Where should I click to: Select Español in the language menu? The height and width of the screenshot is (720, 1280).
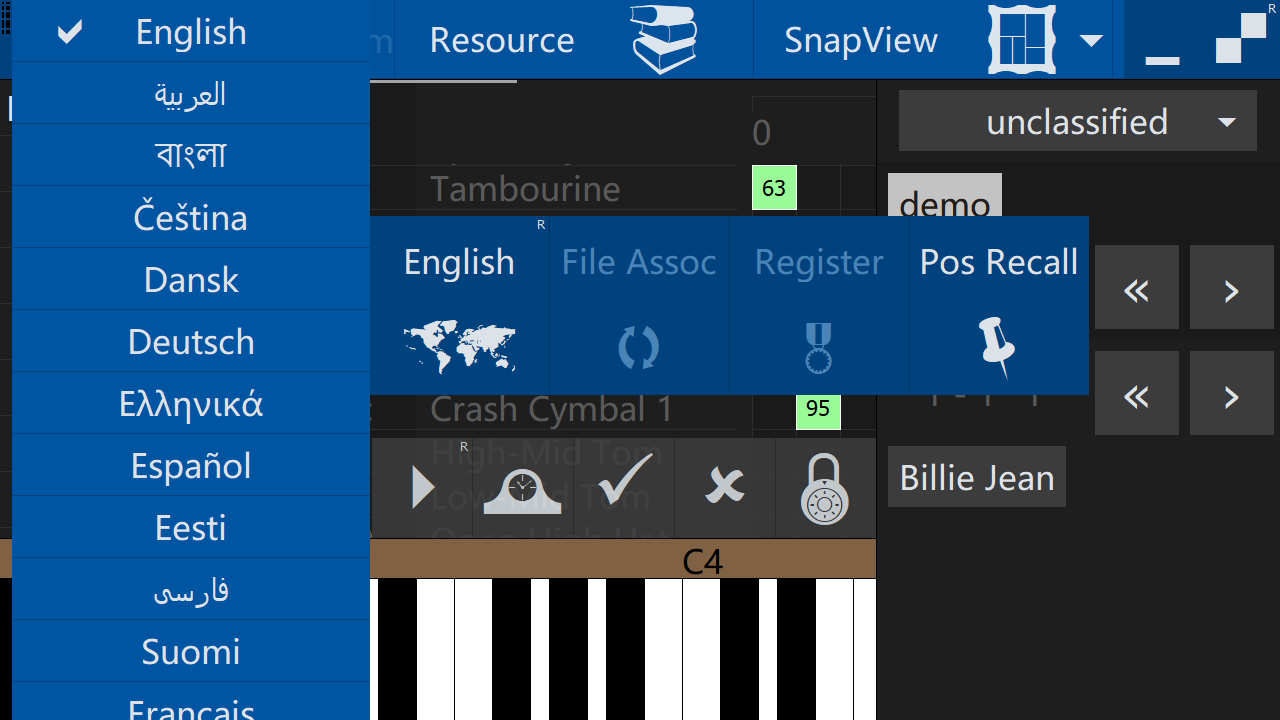(x=190, y=466)
